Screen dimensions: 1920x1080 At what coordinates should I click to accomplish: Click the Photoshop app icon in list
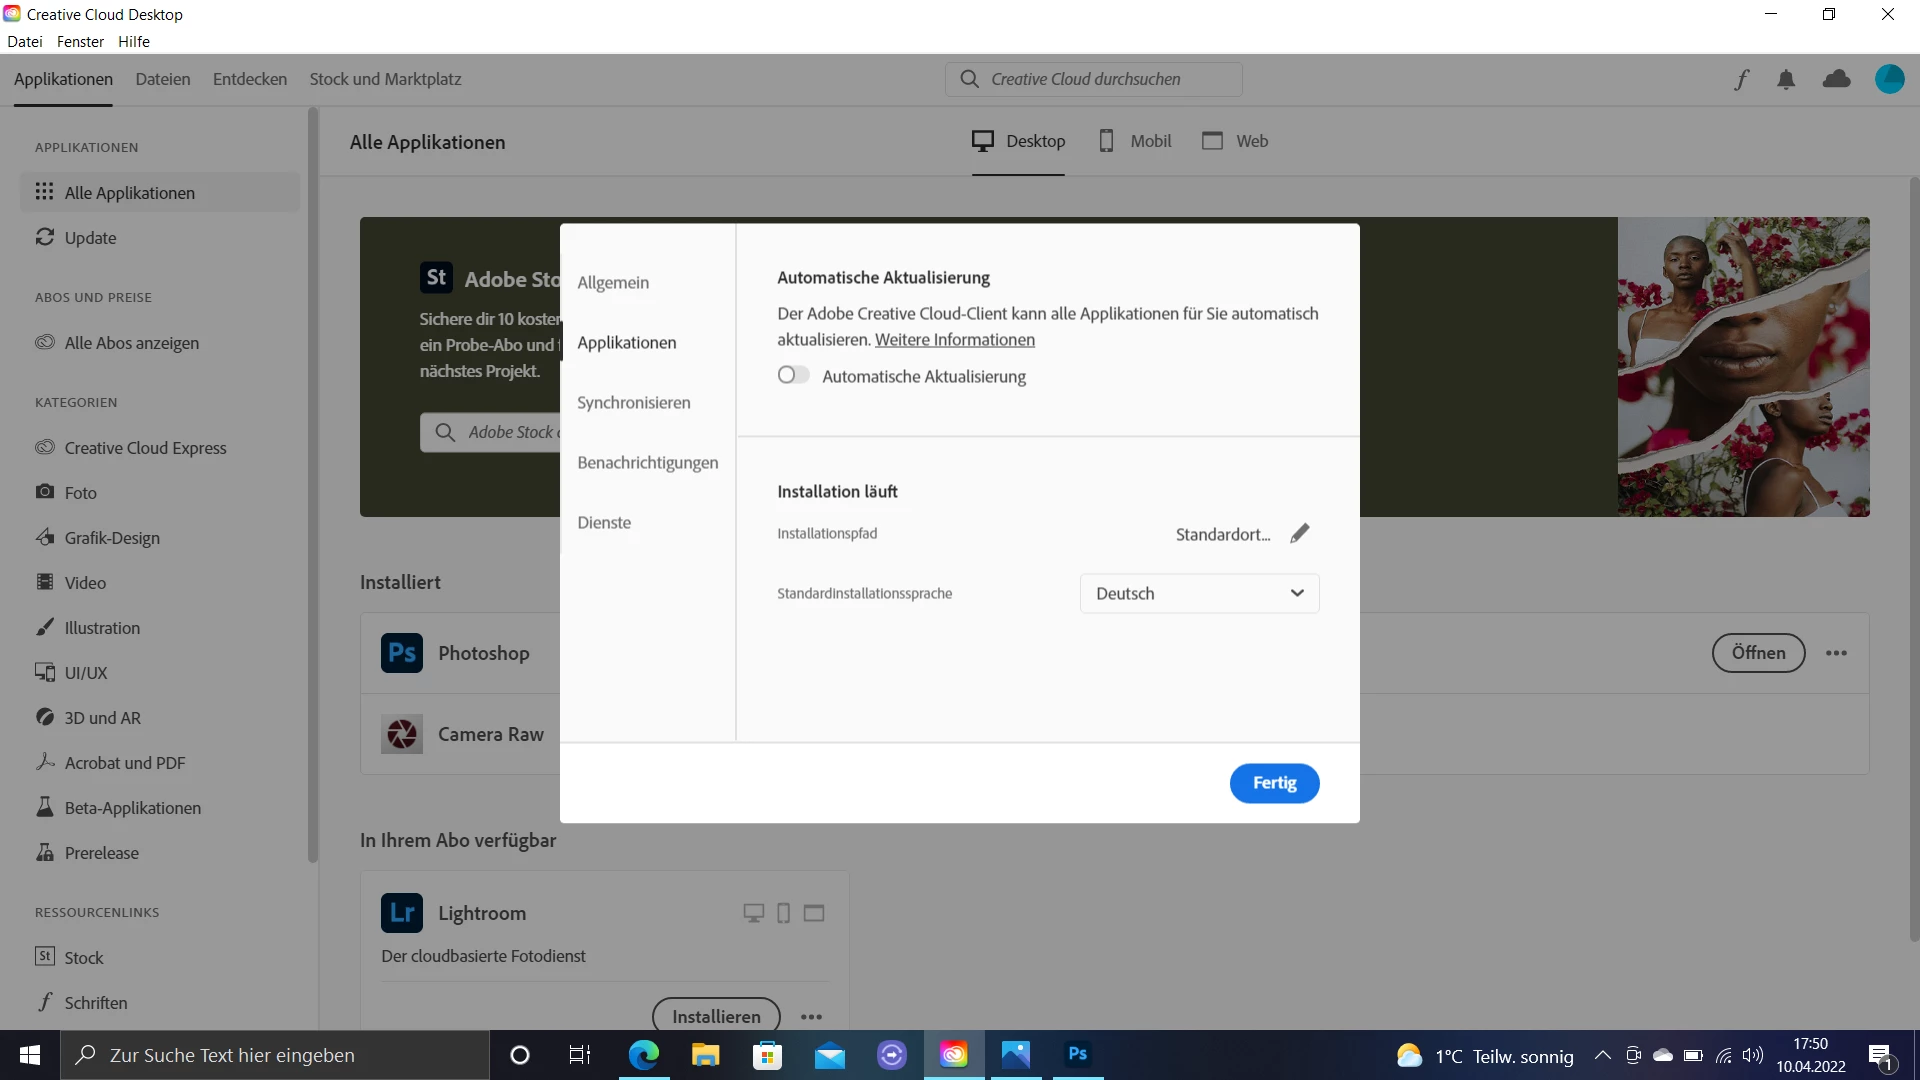pyautogui.click(x=402, y=653)
